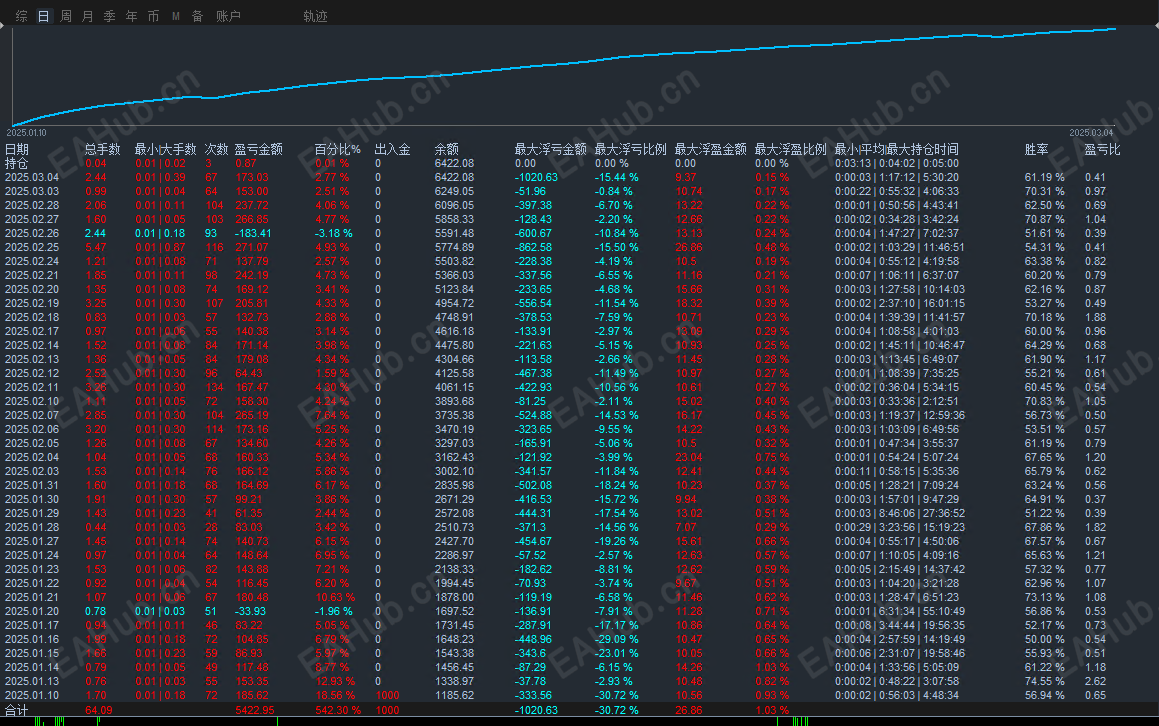Click the 最小|平均|最大持仓时间 column header
This screenshot has height=726, width=1159.
tap(897, 149)
